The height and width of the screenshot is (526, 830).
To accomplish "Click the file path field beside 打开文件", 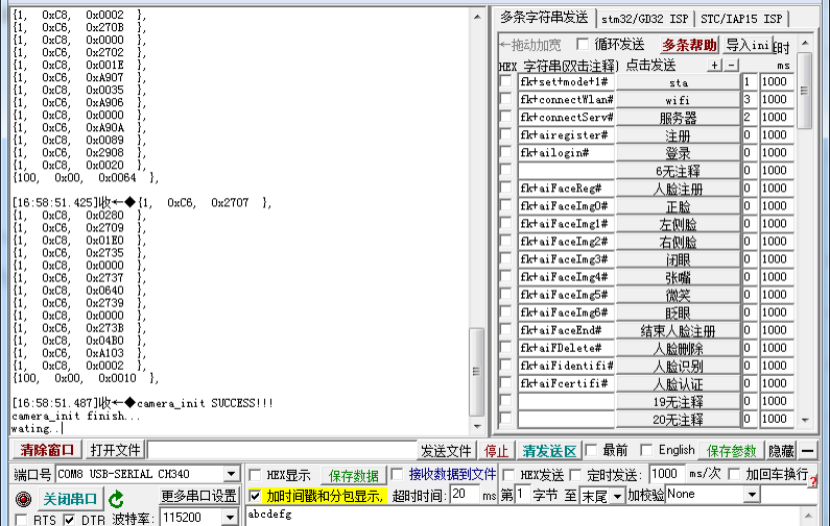I will click(x=282, y=450).
